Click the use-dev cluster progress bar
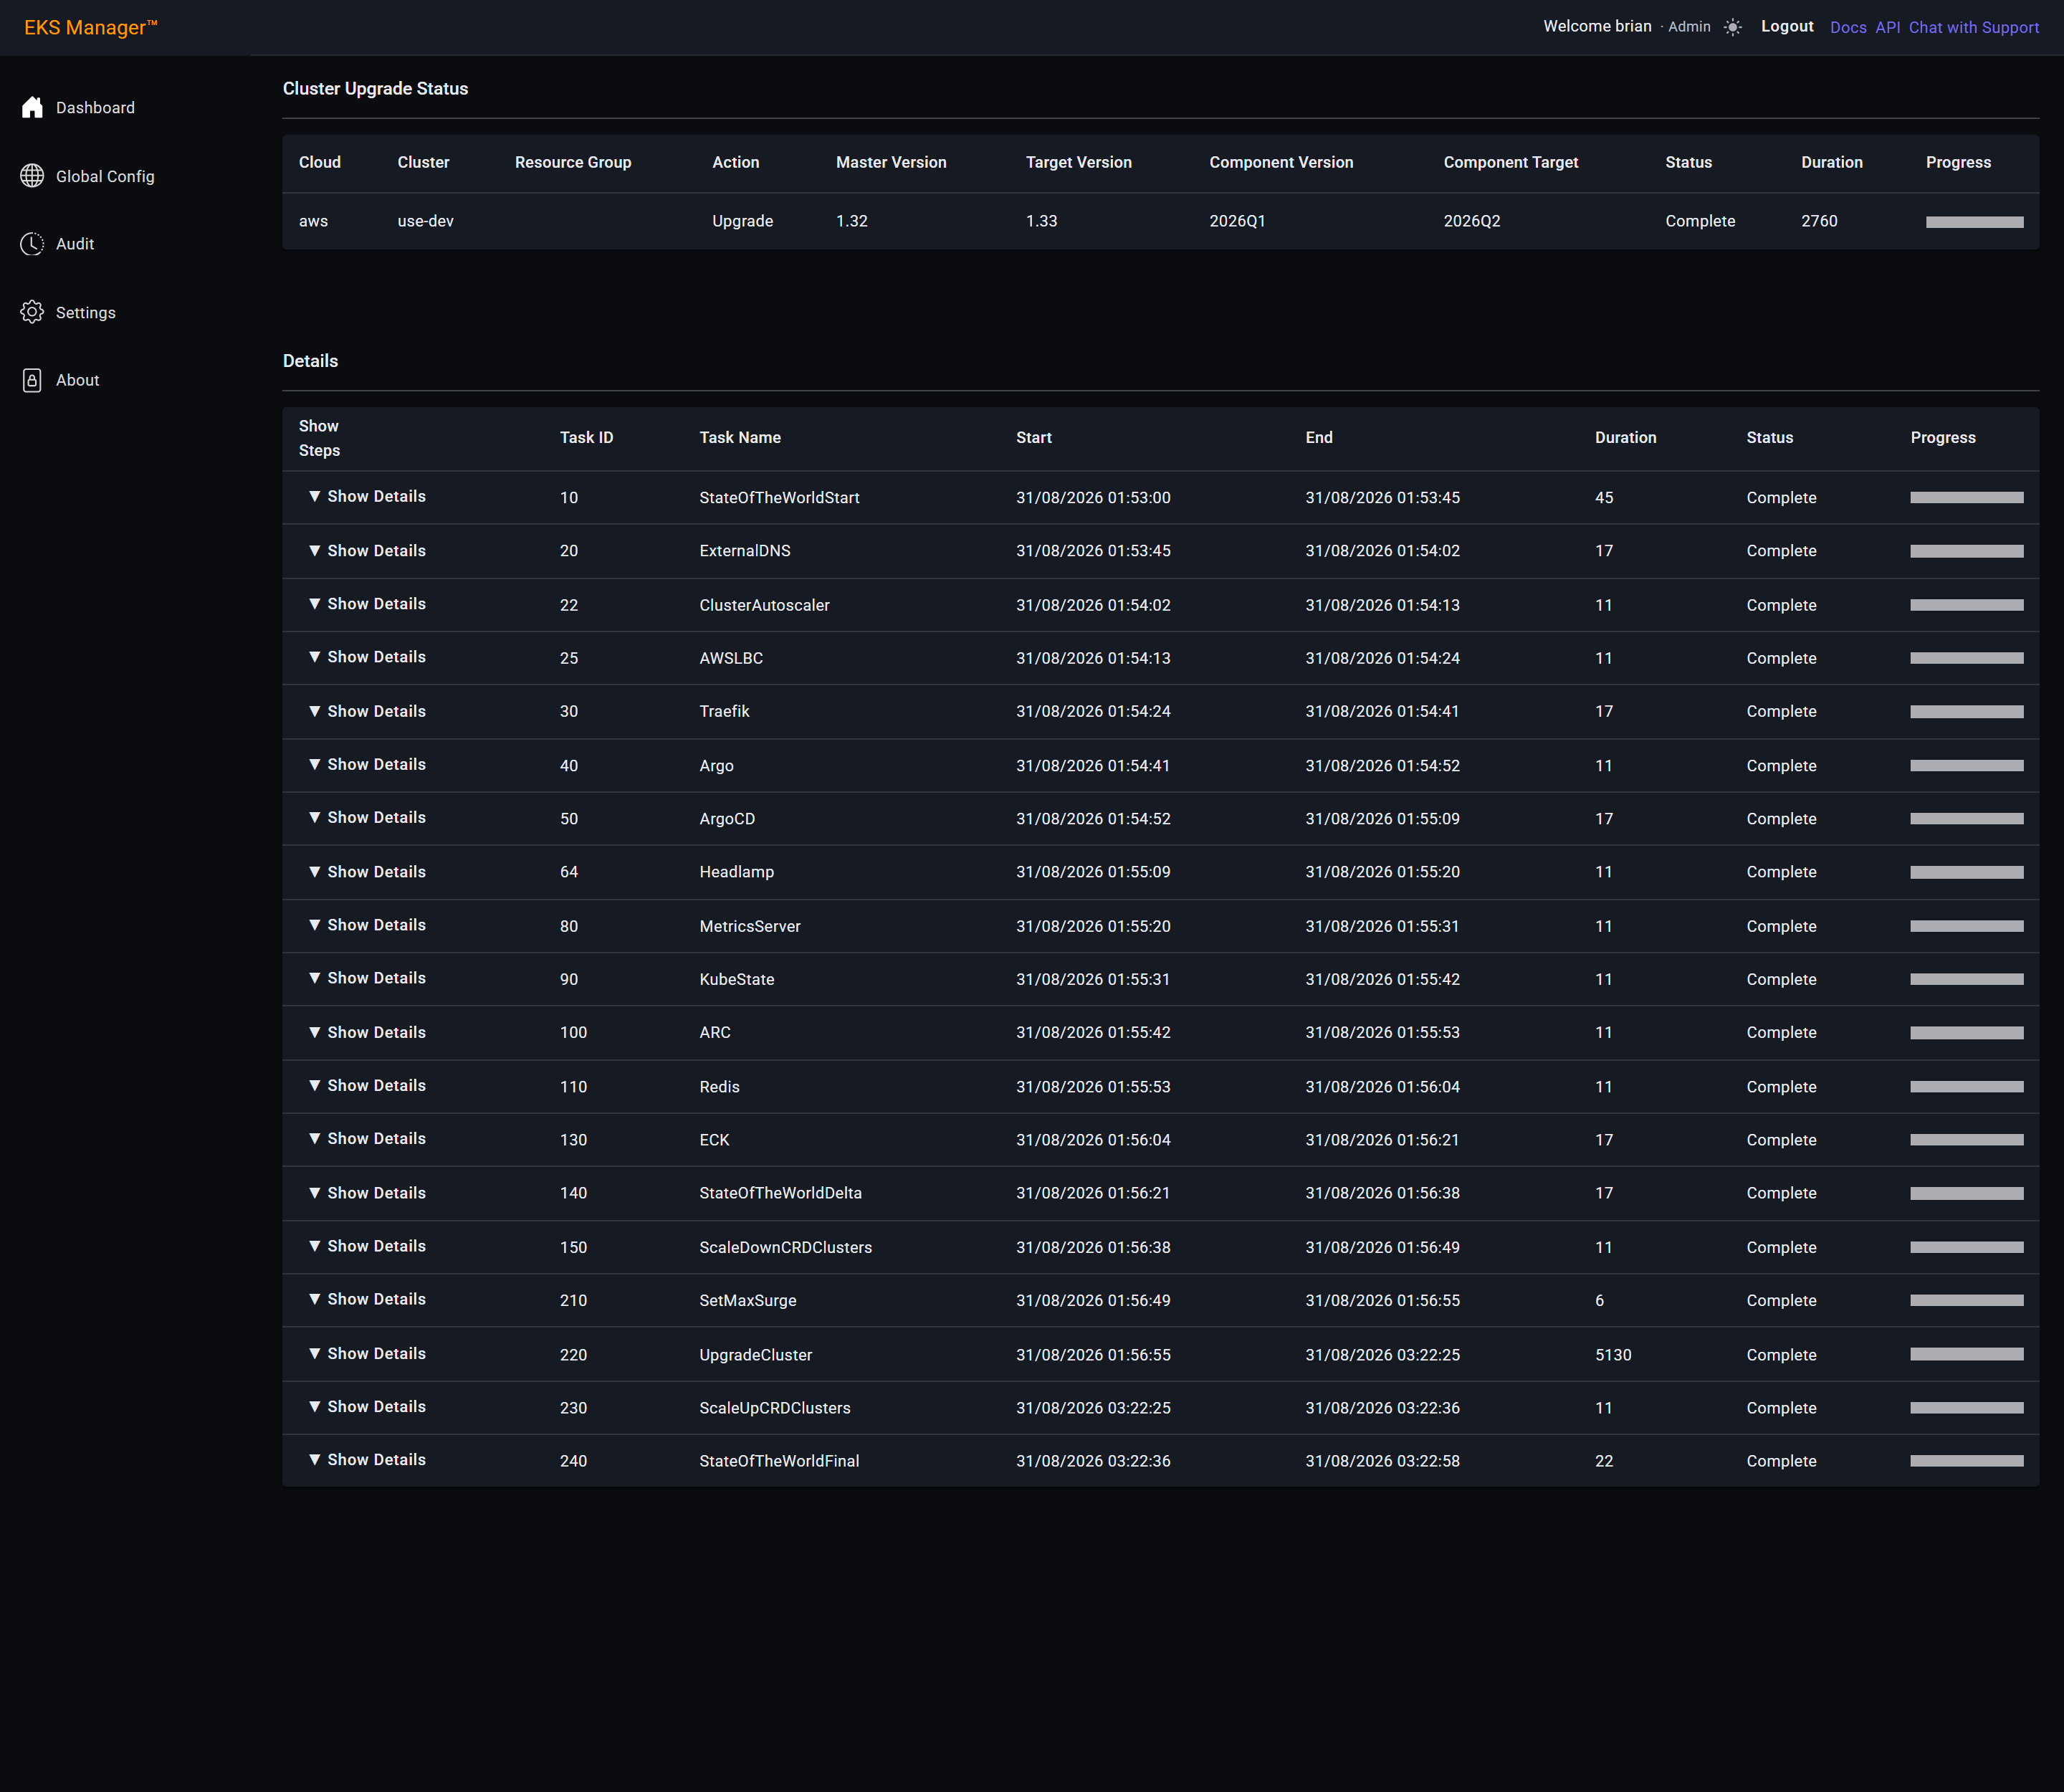Image resolution: width=2064 pixels, height=1792 pixels. pyautogui.click(x=1974, y=222)
